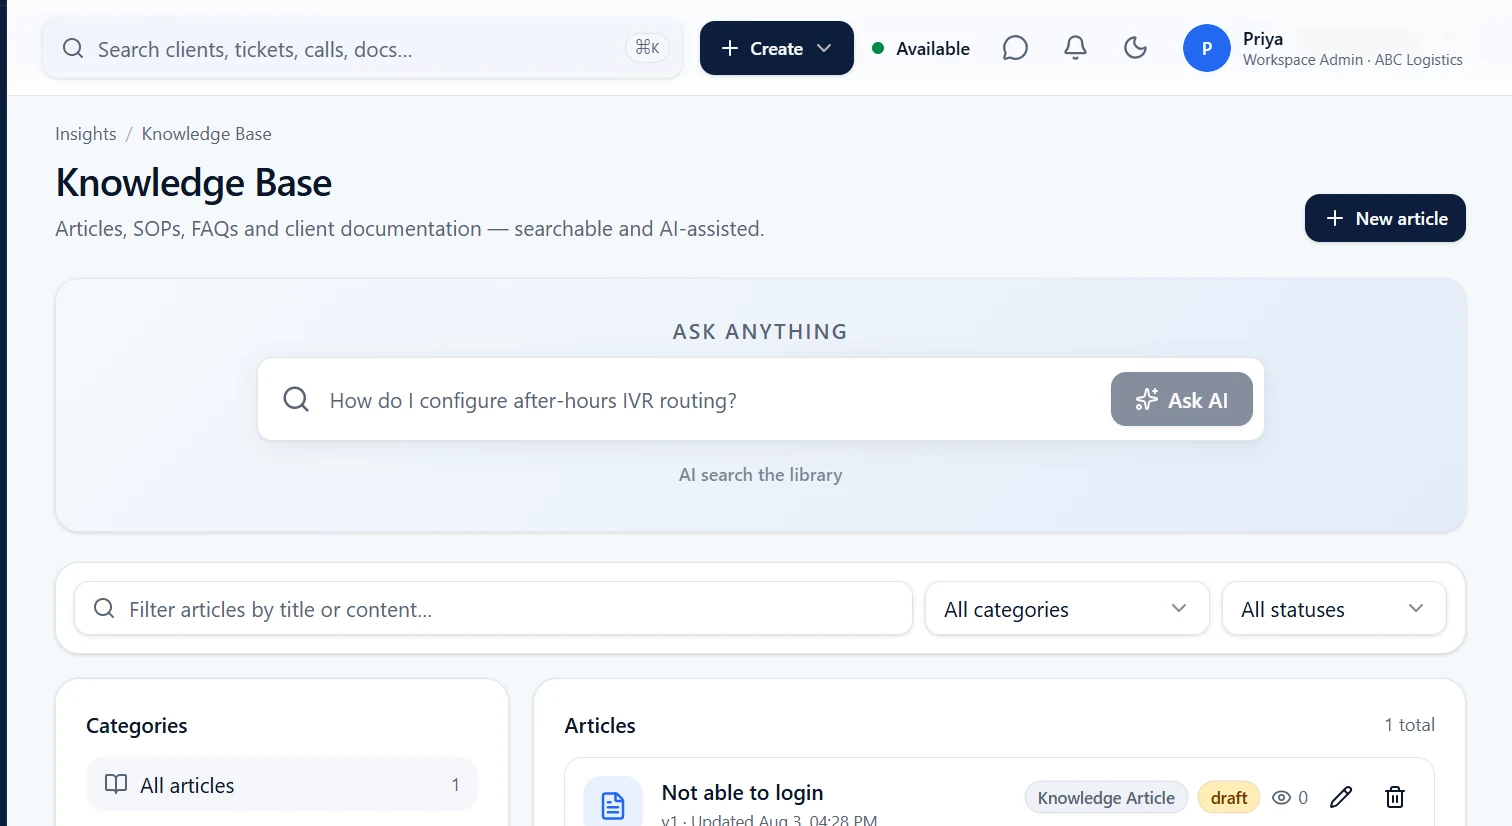Viewport: 1512px width, 826px height.
Task: Toggle dark mode moon icon
Action: point(1135,48)
